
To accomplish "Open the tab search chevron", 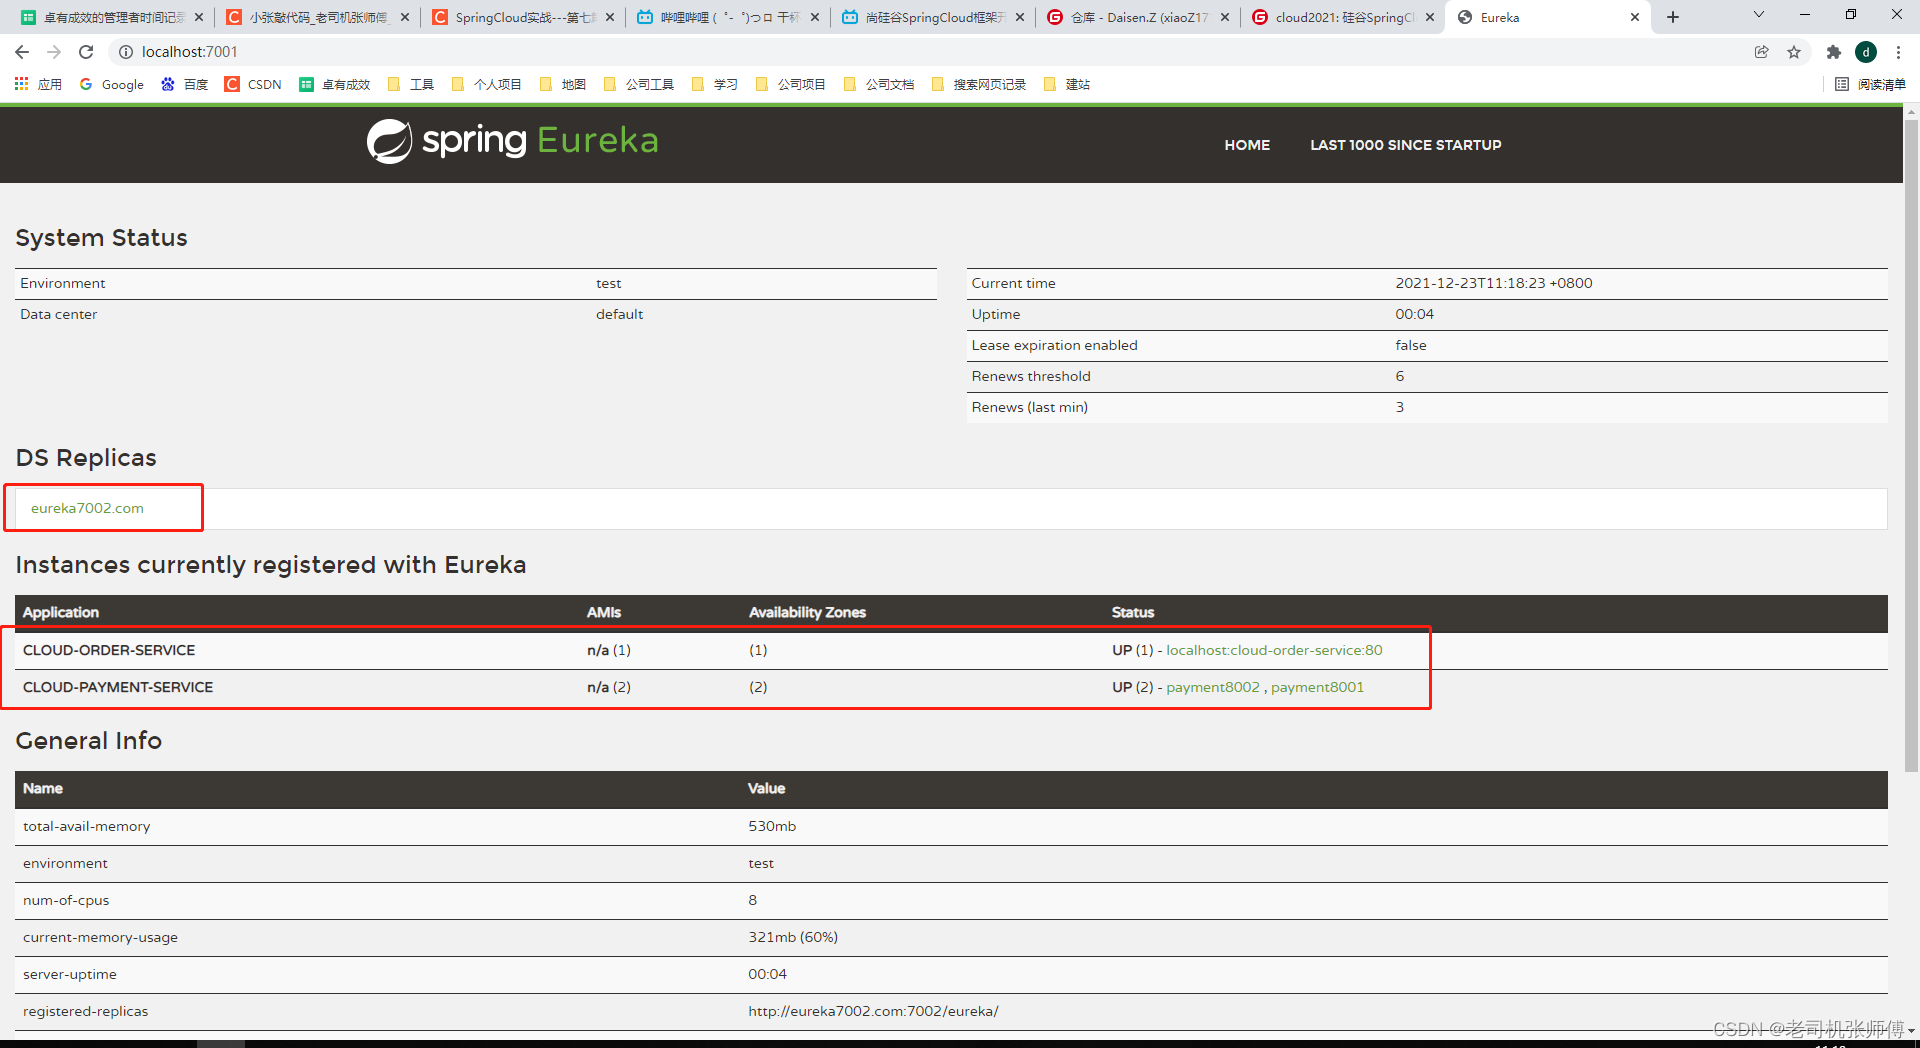I will (x=1759, y=15).
